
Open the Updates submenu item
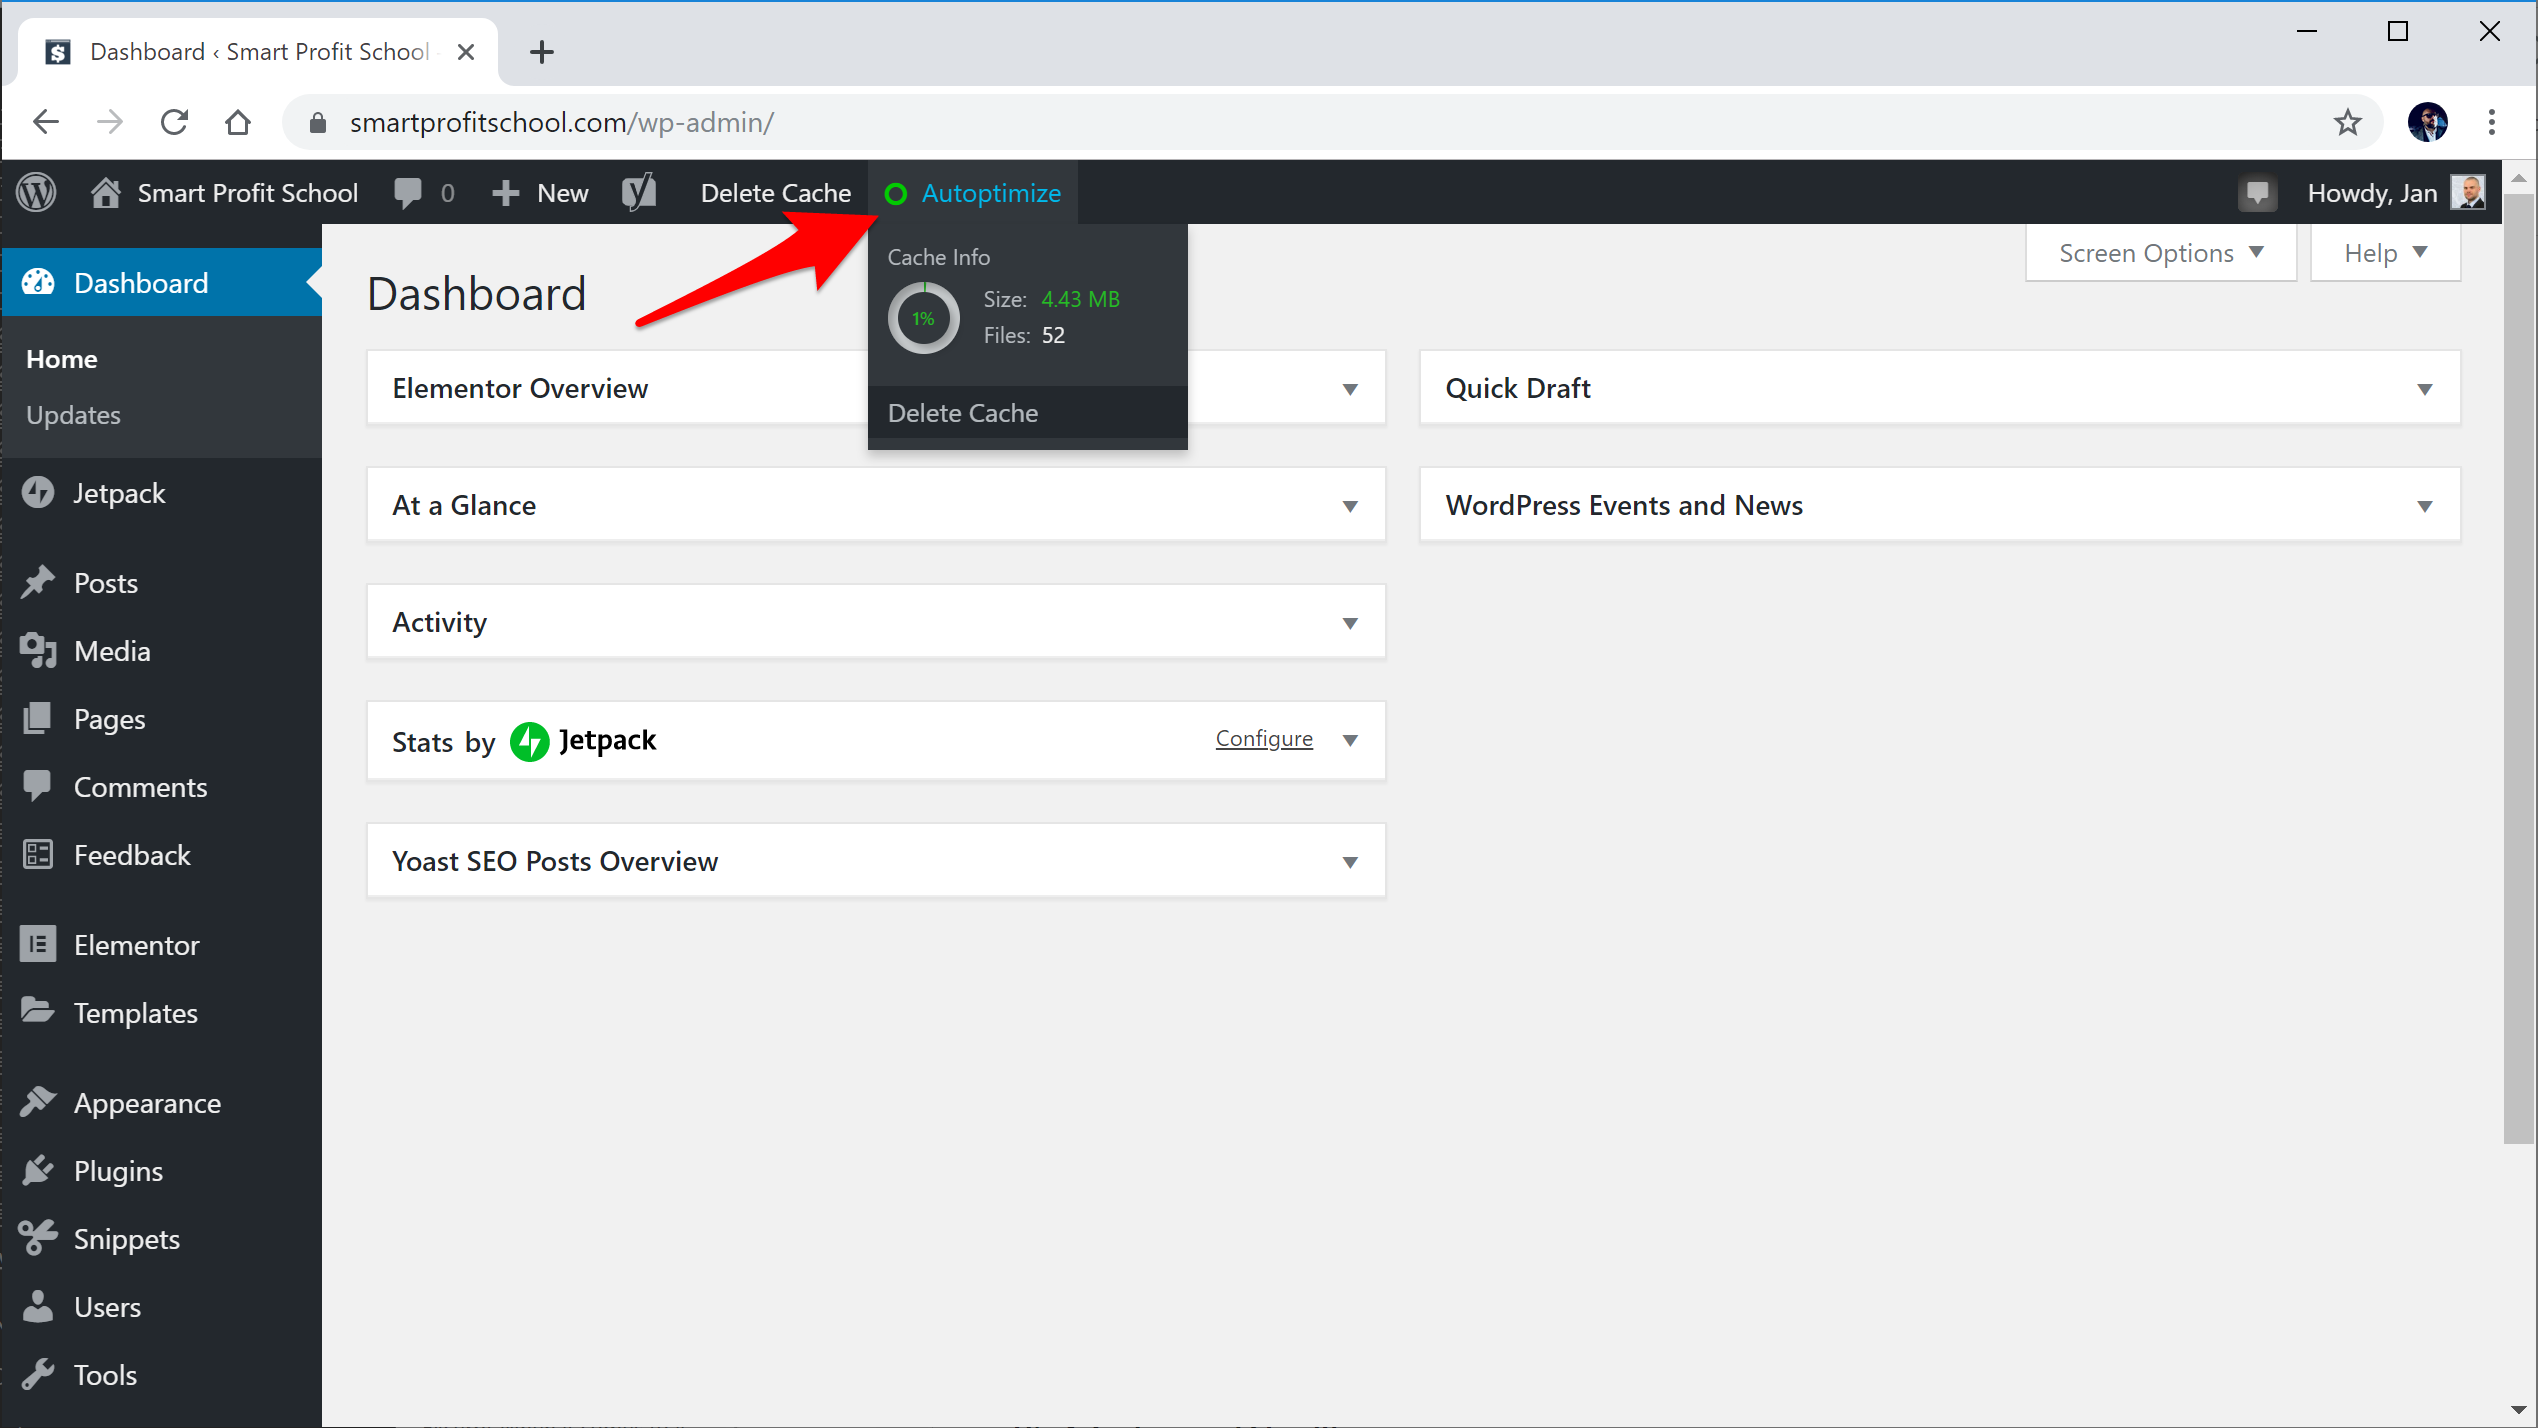point(73,415)
